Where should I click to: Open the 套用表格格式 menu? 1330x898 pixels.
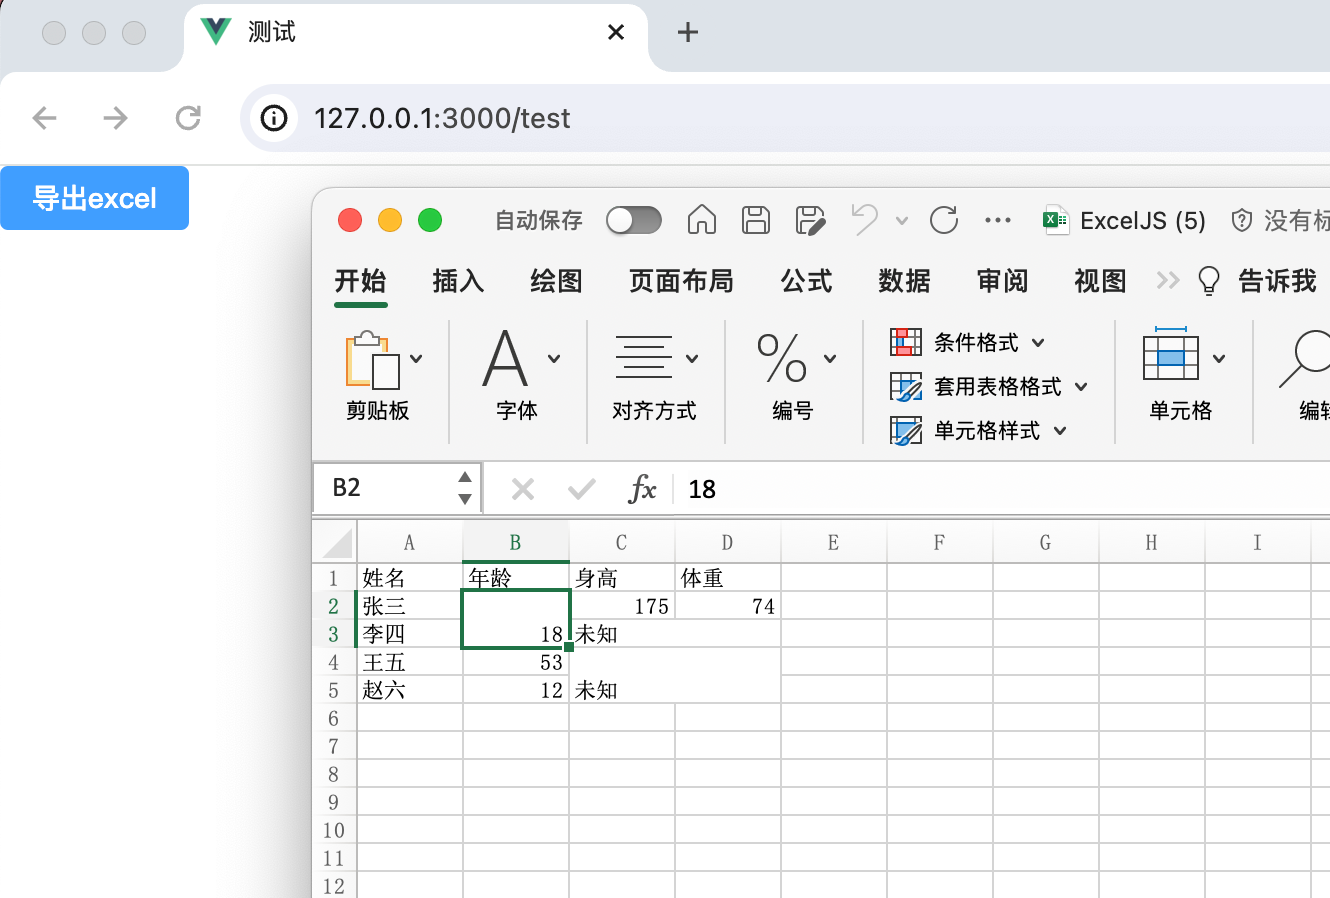[989, 386]
